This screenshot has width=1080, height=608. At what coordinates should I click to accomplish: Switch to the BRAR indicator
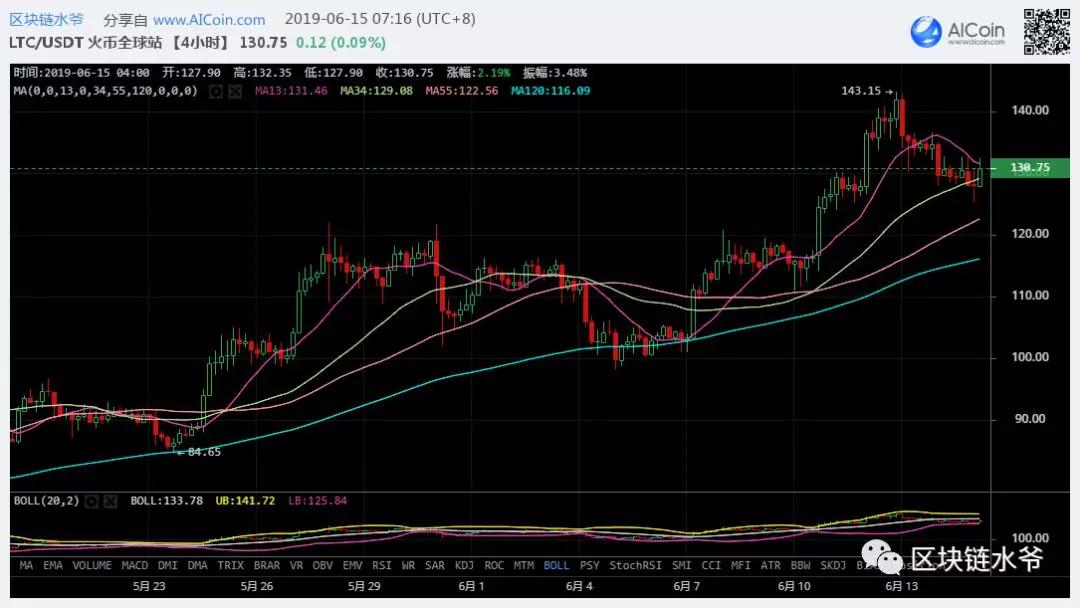click(267, 565)
